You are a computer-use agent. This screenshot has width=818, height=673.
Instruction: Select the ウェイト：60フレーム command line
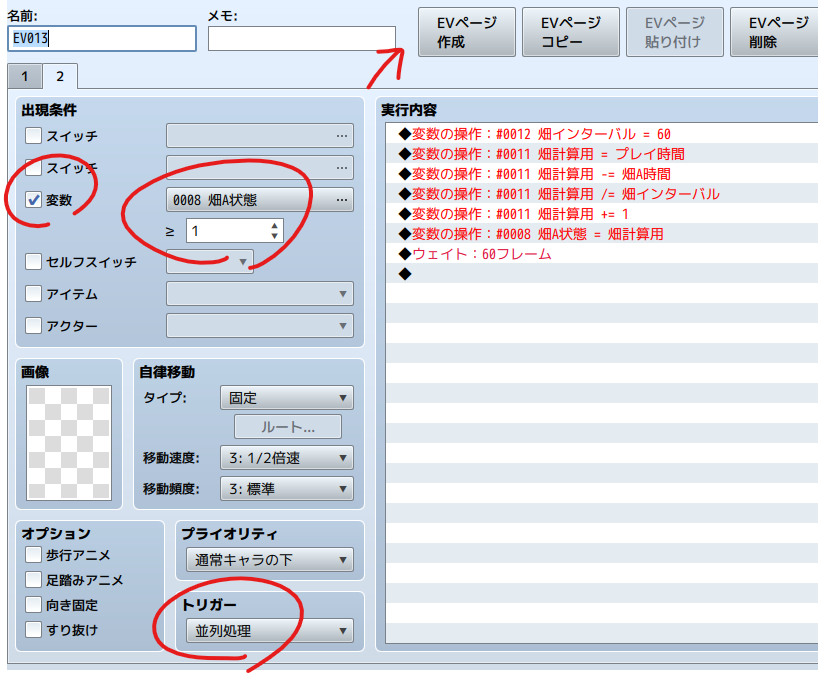[x=602, y=254]
